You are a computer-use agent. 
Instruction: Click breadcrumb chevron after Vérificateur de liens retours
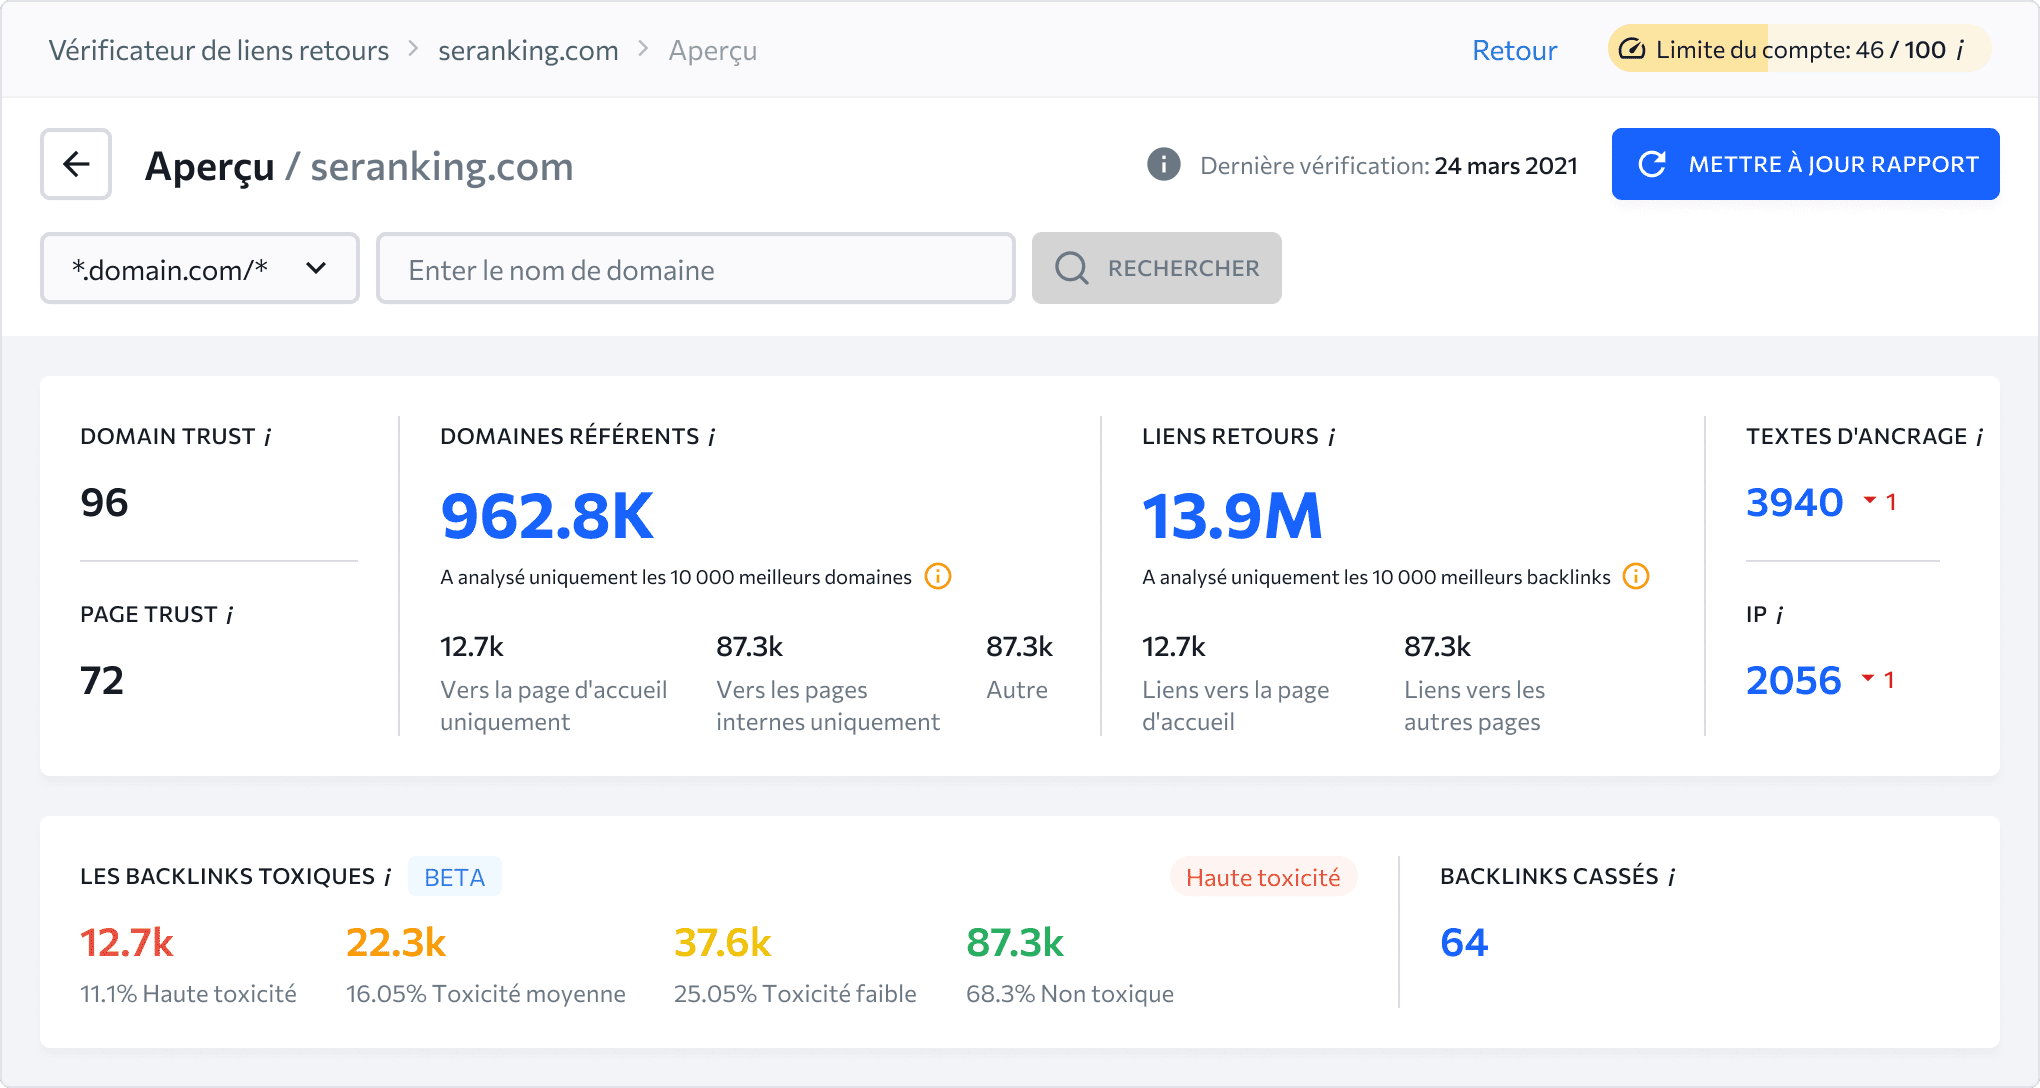(413, 49)
